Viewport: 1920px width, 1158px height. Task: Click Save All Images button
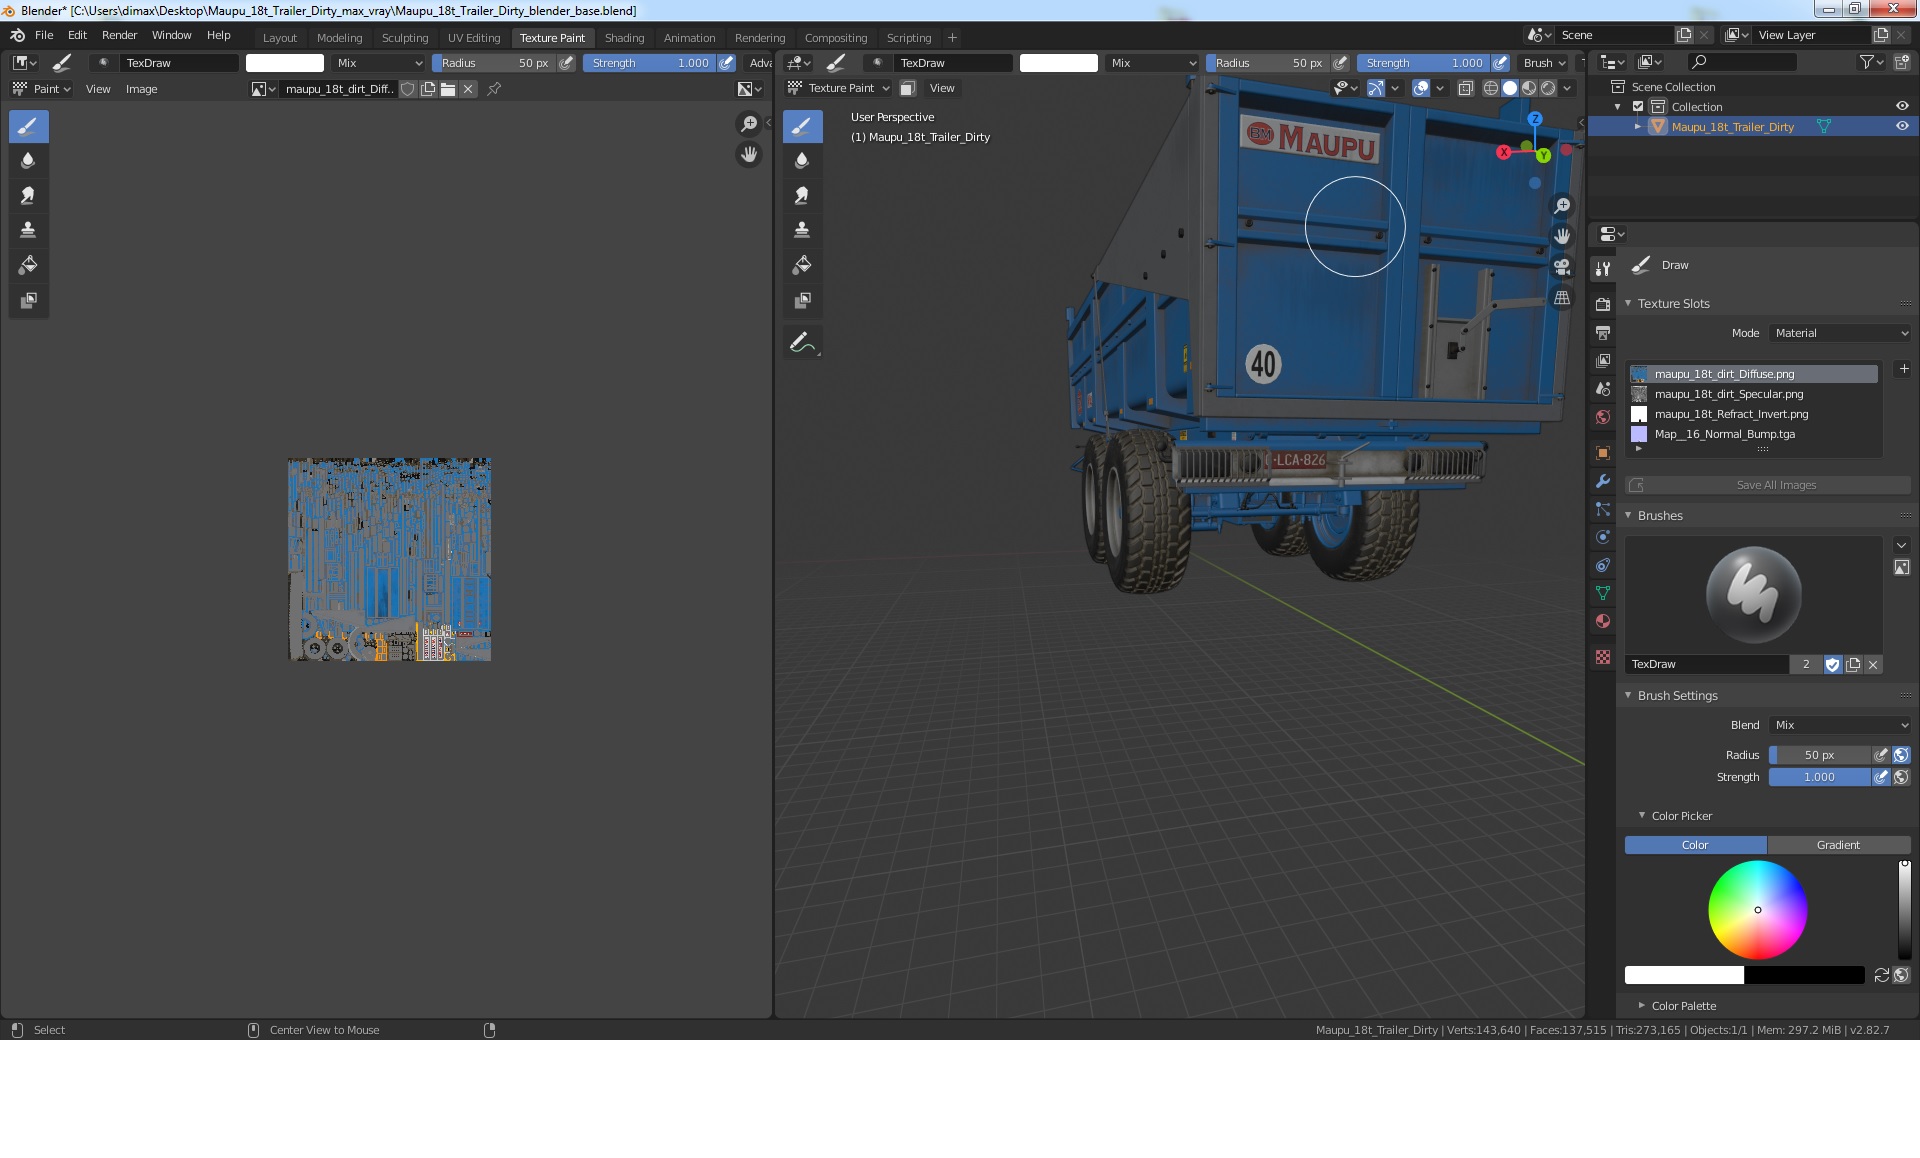pyautogui.click(x=1768, y=485)
